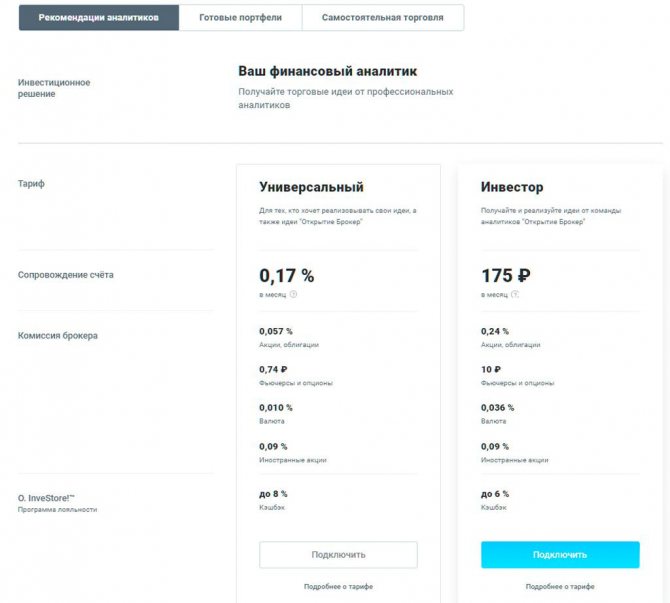
Task: Open Подробнее о тарифе under Универсальный
Action: [x=338, y=586]
